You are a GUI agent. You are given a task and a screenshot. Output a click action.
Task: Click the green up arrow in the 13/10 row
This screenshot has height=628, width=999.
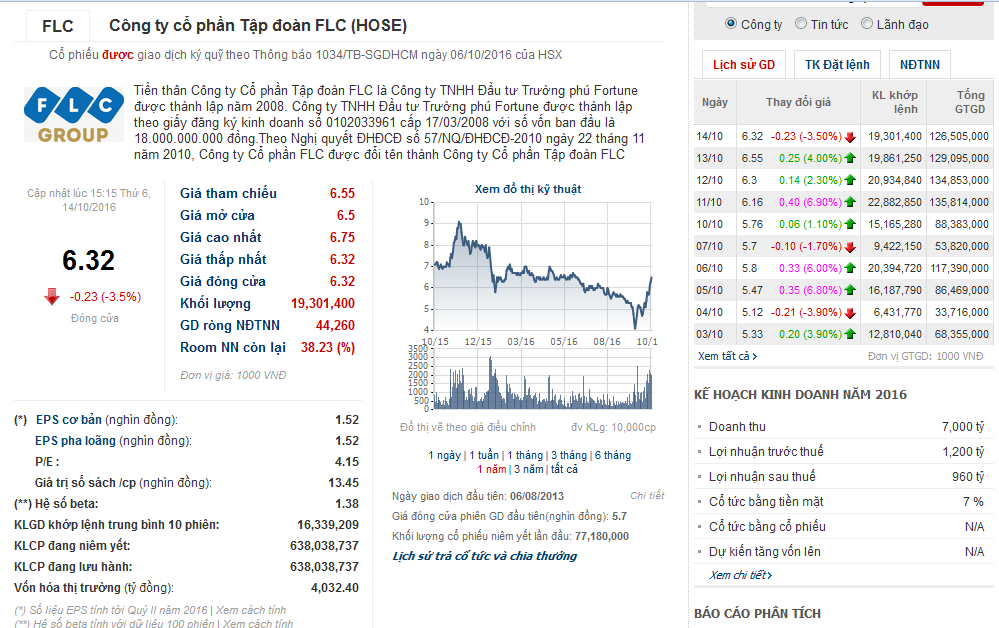tap(850, 158)
